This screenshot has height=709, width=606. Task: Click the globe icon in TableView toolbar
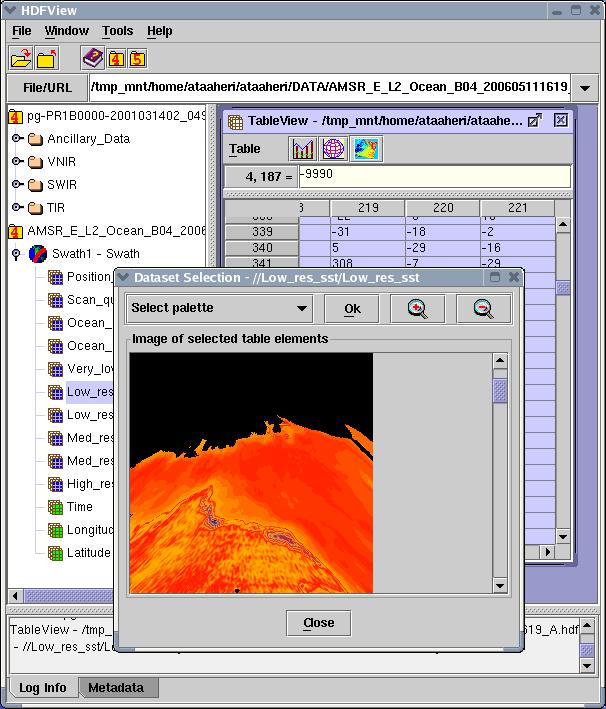coord(334,149)
